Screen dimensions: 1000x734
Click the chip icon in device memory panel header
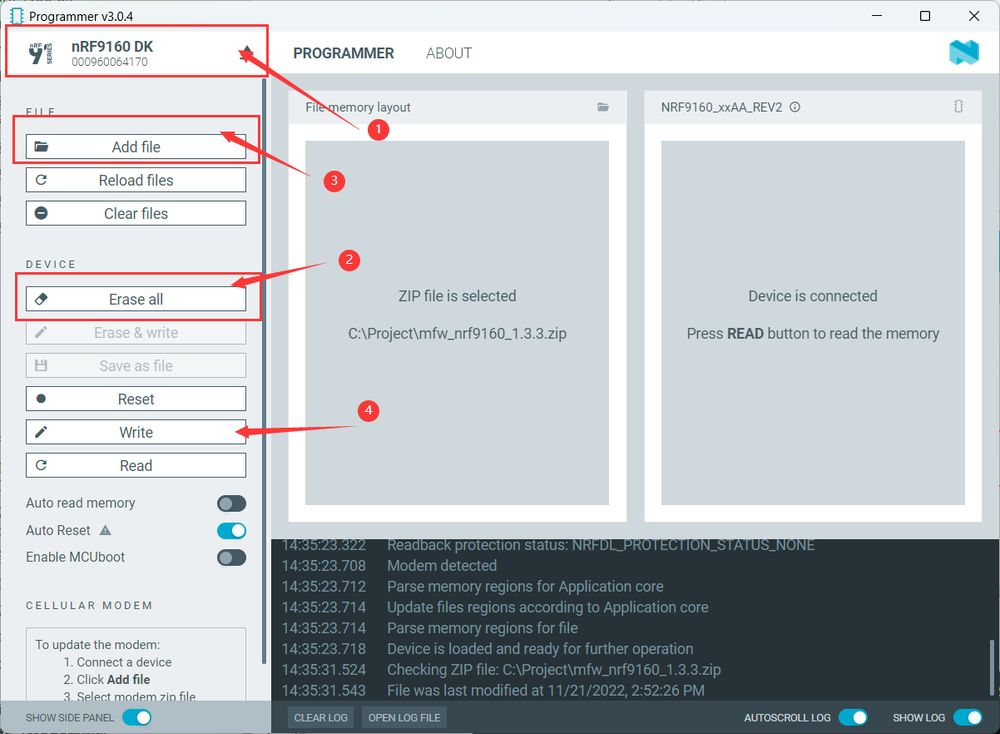tap(958, 106)
